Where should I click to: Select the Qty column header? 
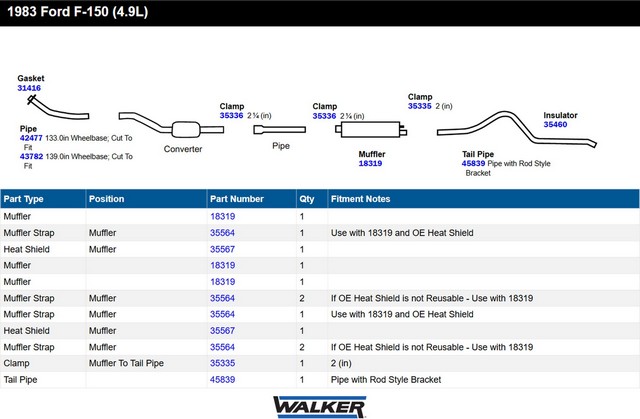pyautogui.click(x=312, y=199)
